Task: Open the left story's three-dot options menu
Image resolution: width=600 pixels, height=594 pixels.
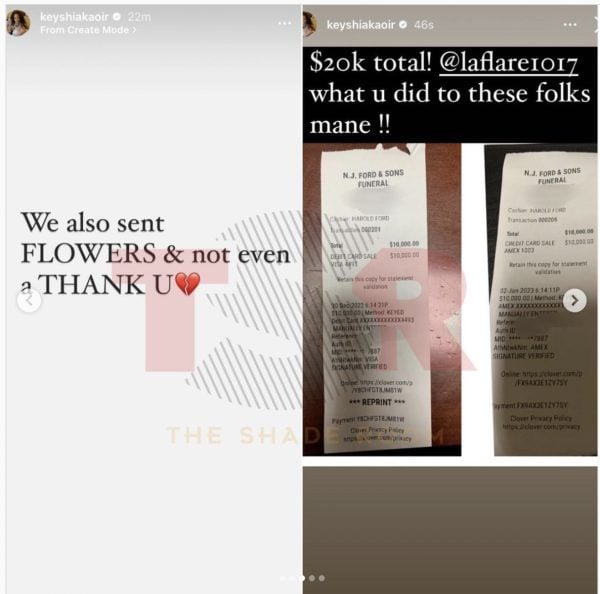Action: [284, 23]
